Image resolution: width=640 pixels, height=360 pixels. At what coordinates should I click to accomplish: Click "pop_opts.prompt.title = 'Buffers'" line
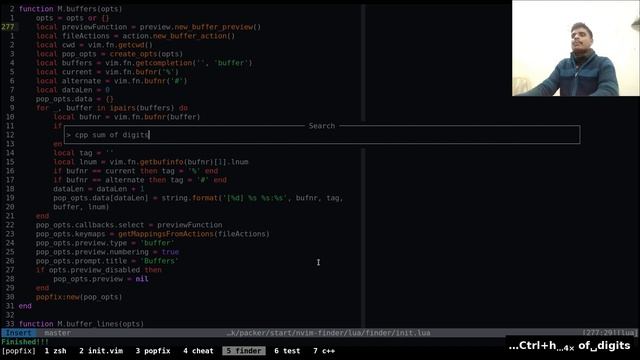(107, 260)
